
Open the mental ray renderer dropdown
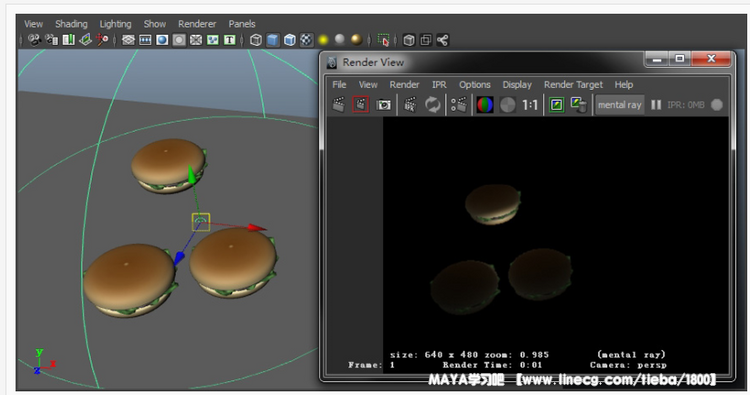tap(619, 105)
